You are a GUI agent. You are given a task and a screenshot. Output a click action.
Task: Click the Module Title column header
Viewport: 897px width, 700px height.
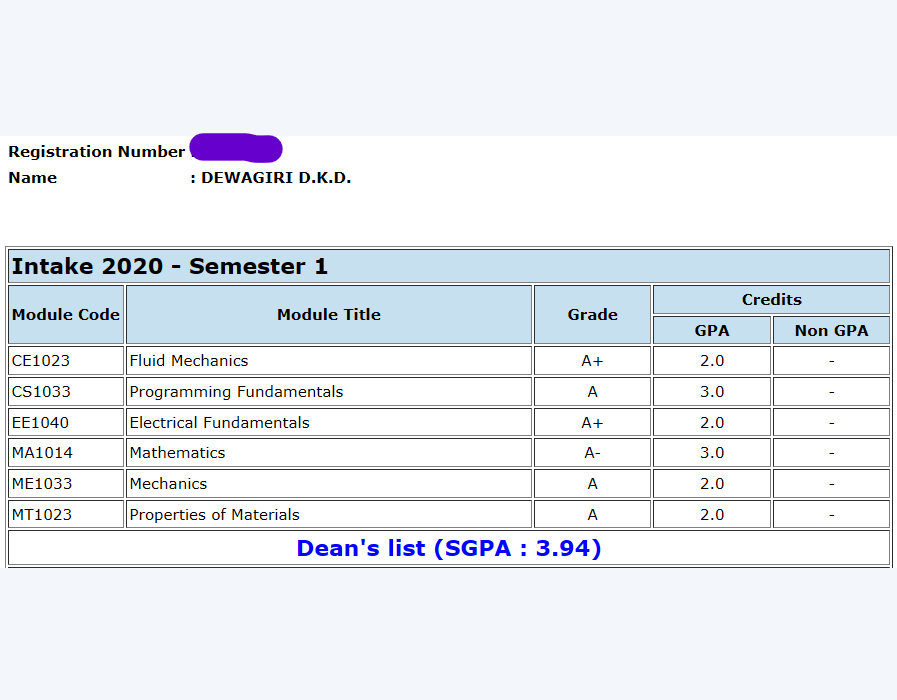click(329, 314)
